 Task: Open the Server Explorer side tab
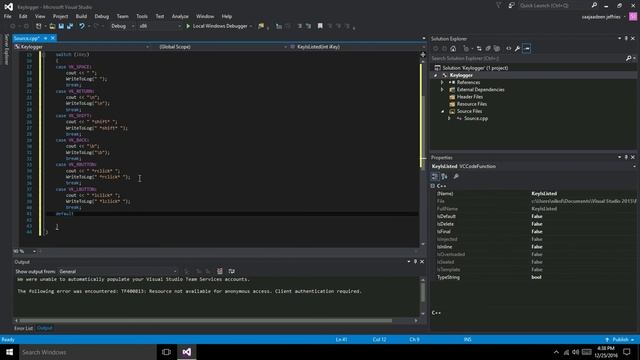click(x=6, y=49)
